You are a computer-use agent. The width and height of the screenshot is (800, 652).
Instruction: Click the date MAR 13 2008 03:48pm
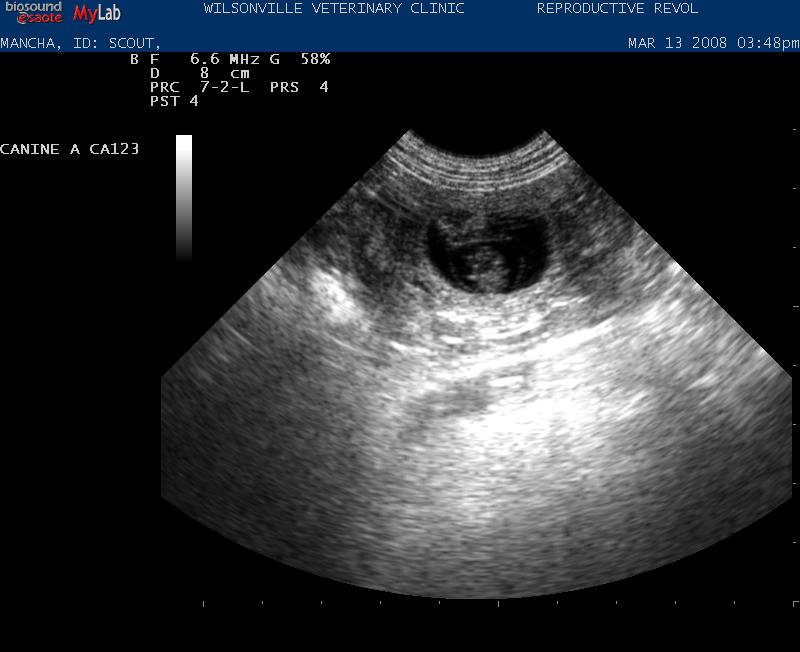click(713, 43)
